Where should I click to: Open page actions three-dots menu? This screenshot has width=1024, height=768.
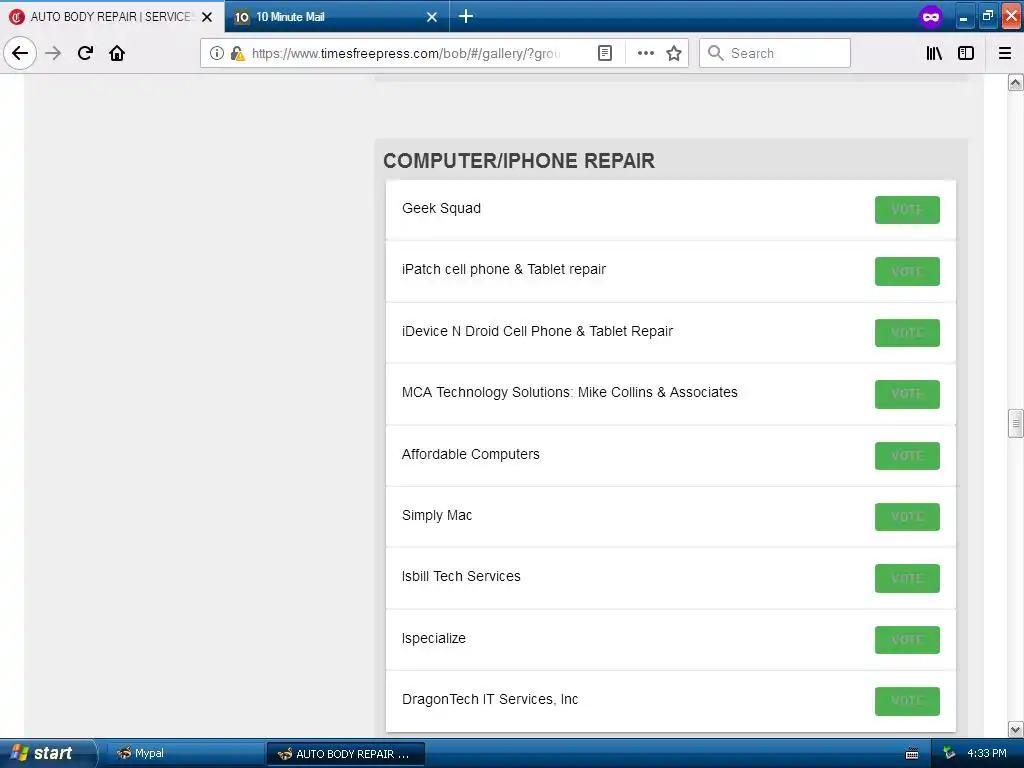click(646, 53)
